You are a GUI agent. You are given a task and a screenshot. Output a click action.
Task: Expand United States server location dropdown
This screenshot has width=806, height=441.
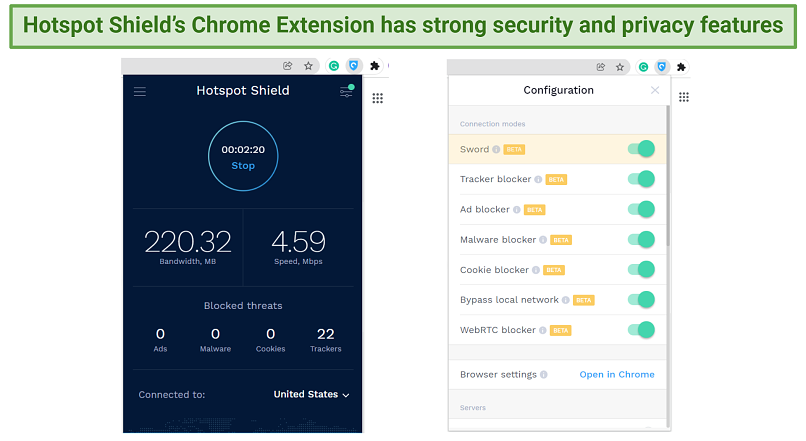pos(311,395)
